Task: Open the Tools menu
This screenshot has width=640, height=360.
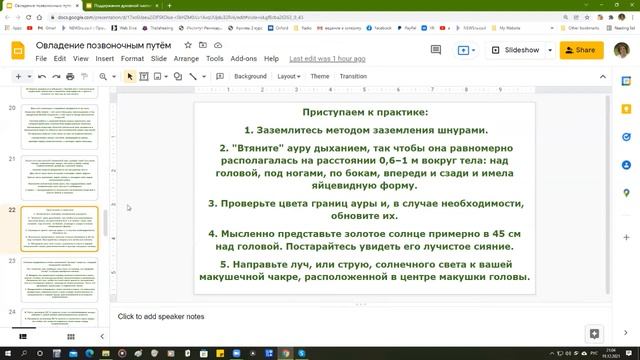Action: pos(215,59)
